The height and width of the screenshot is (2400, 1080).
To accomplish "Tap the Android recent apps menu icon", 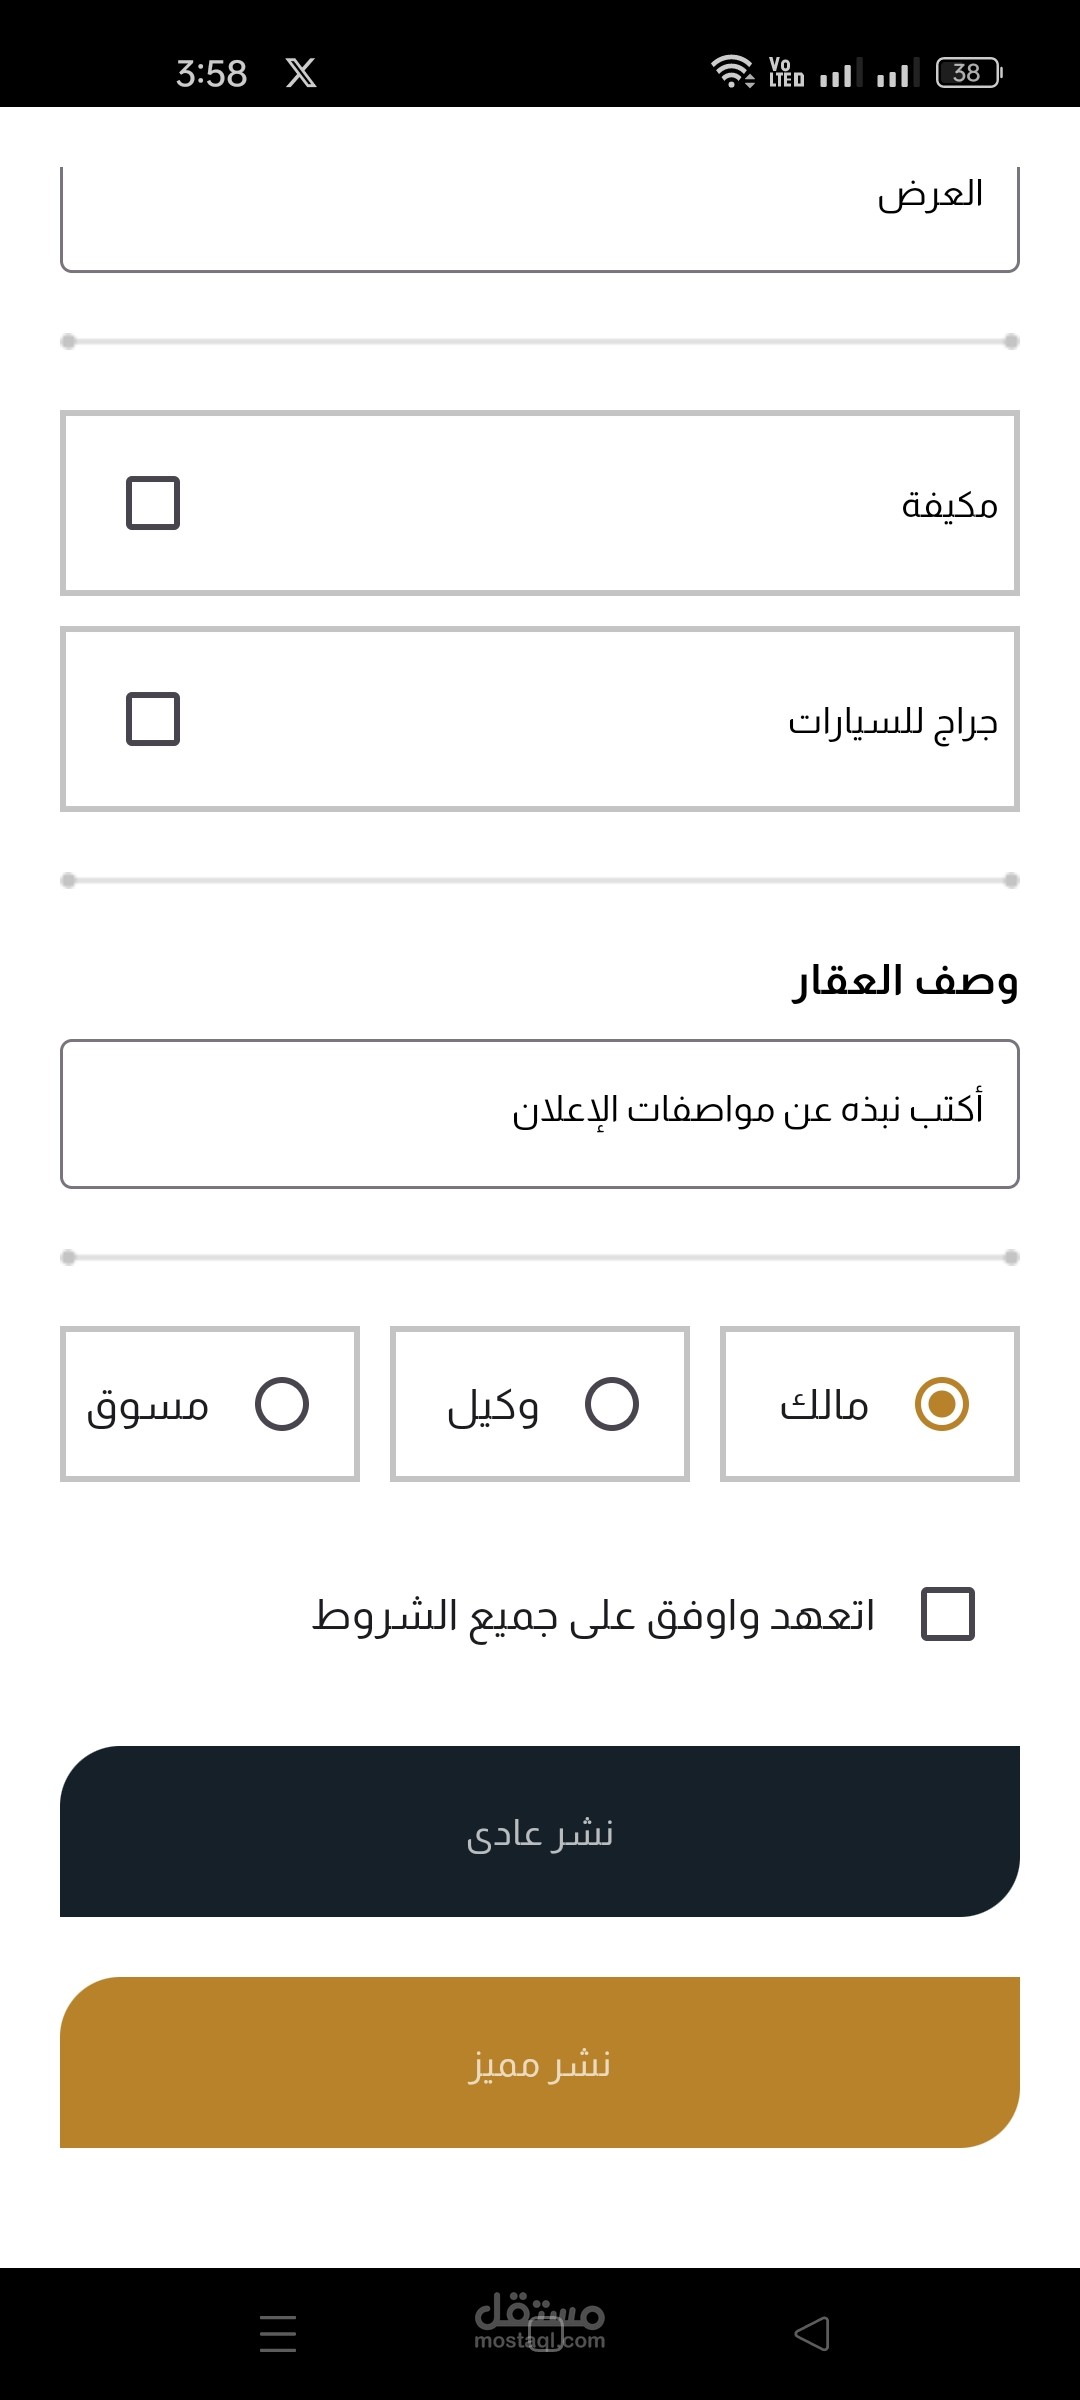I will click(x=278, y=2334).
